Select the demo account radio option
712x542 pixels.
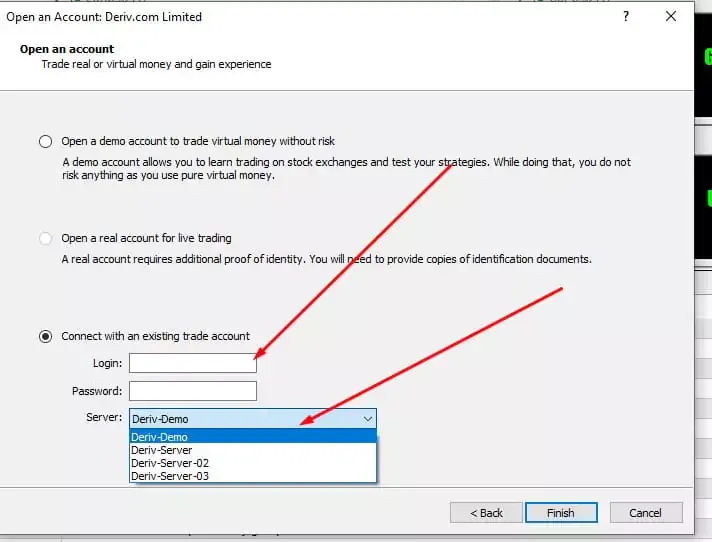pyautogui.click(x=45, y=141)
